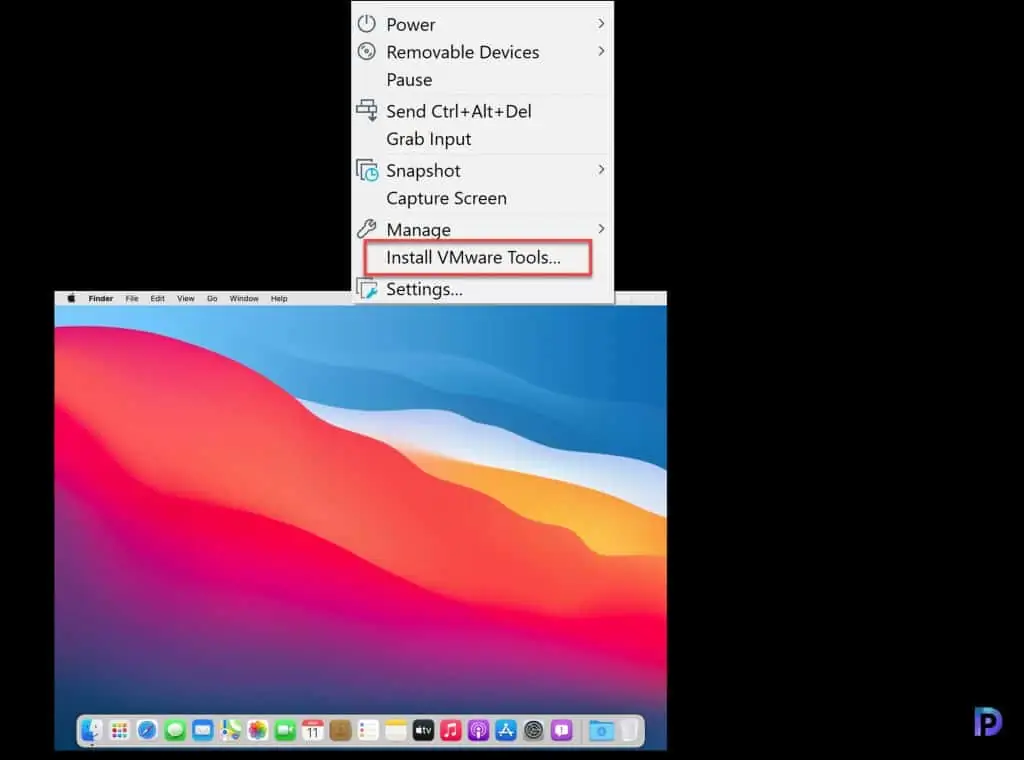Viewport: 1024px width, 760px height.
Task: Open Mail app in Dock
Action: pos(202,731)
